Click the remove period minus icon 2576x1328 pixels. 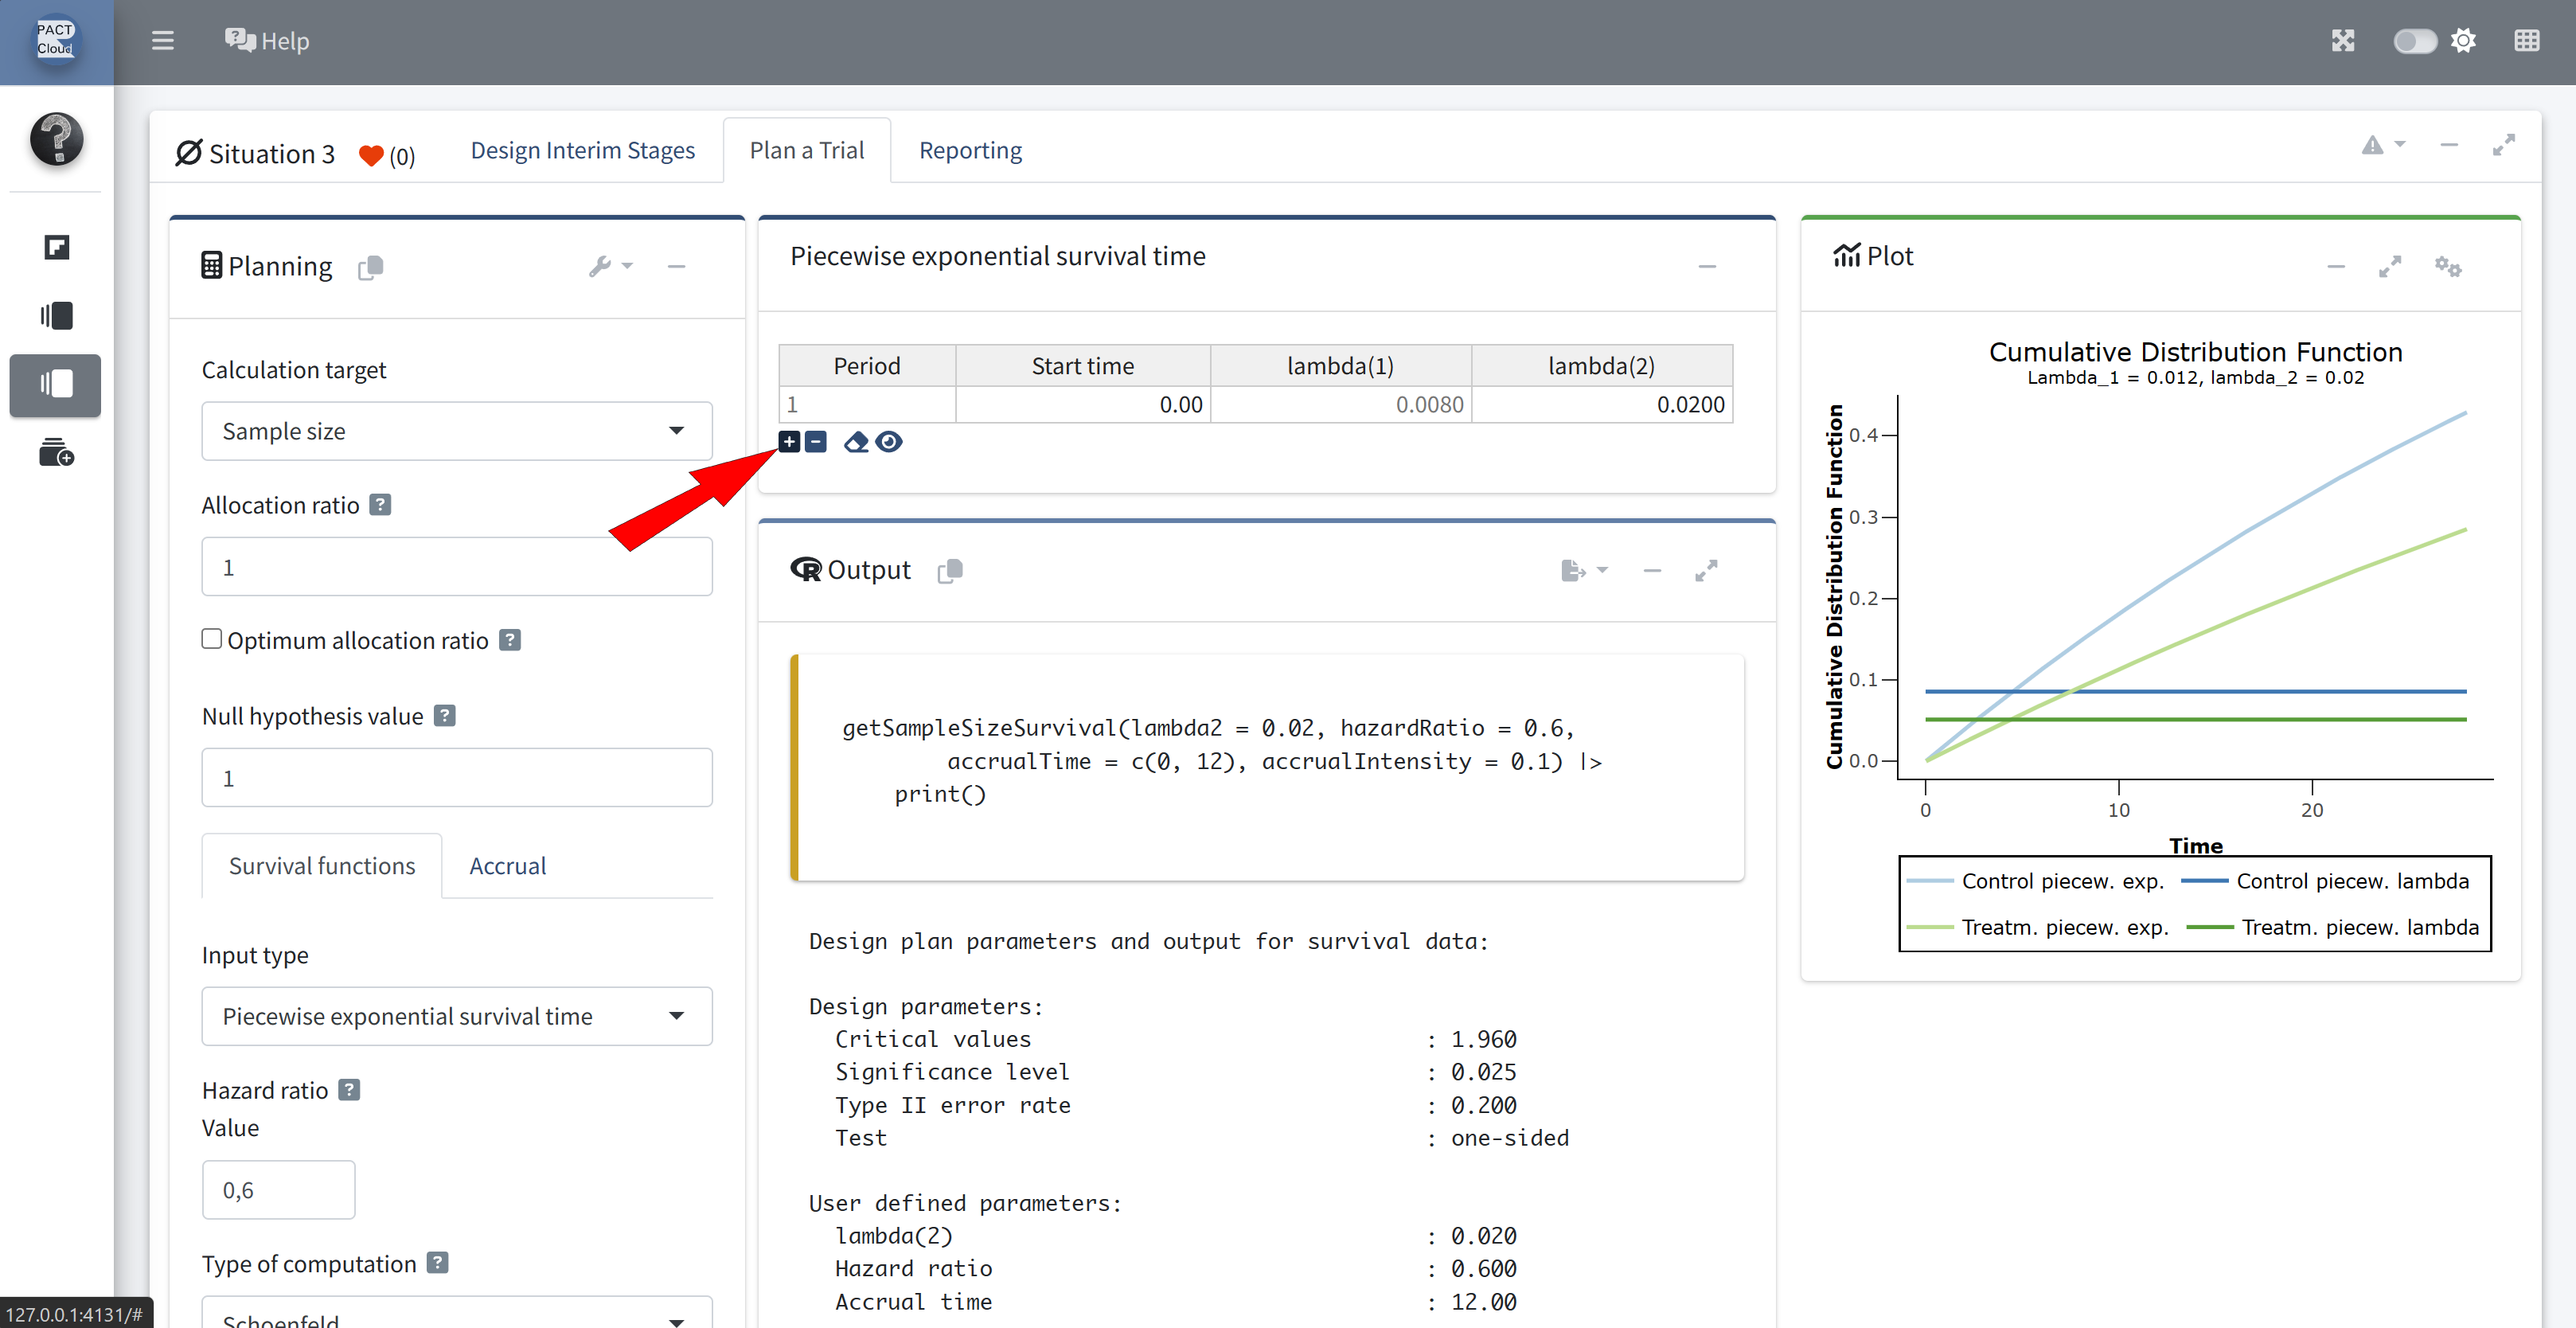point(816,441)
